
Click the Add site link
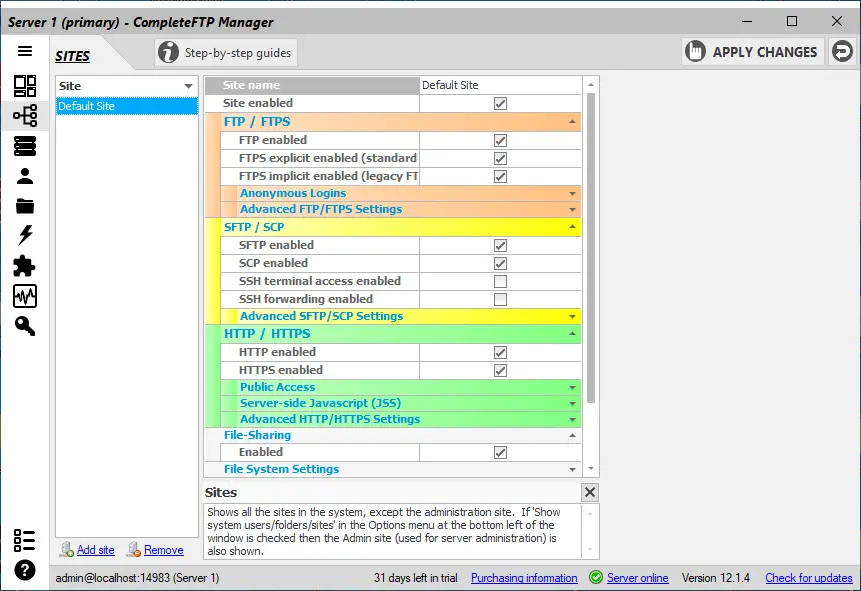96,550
